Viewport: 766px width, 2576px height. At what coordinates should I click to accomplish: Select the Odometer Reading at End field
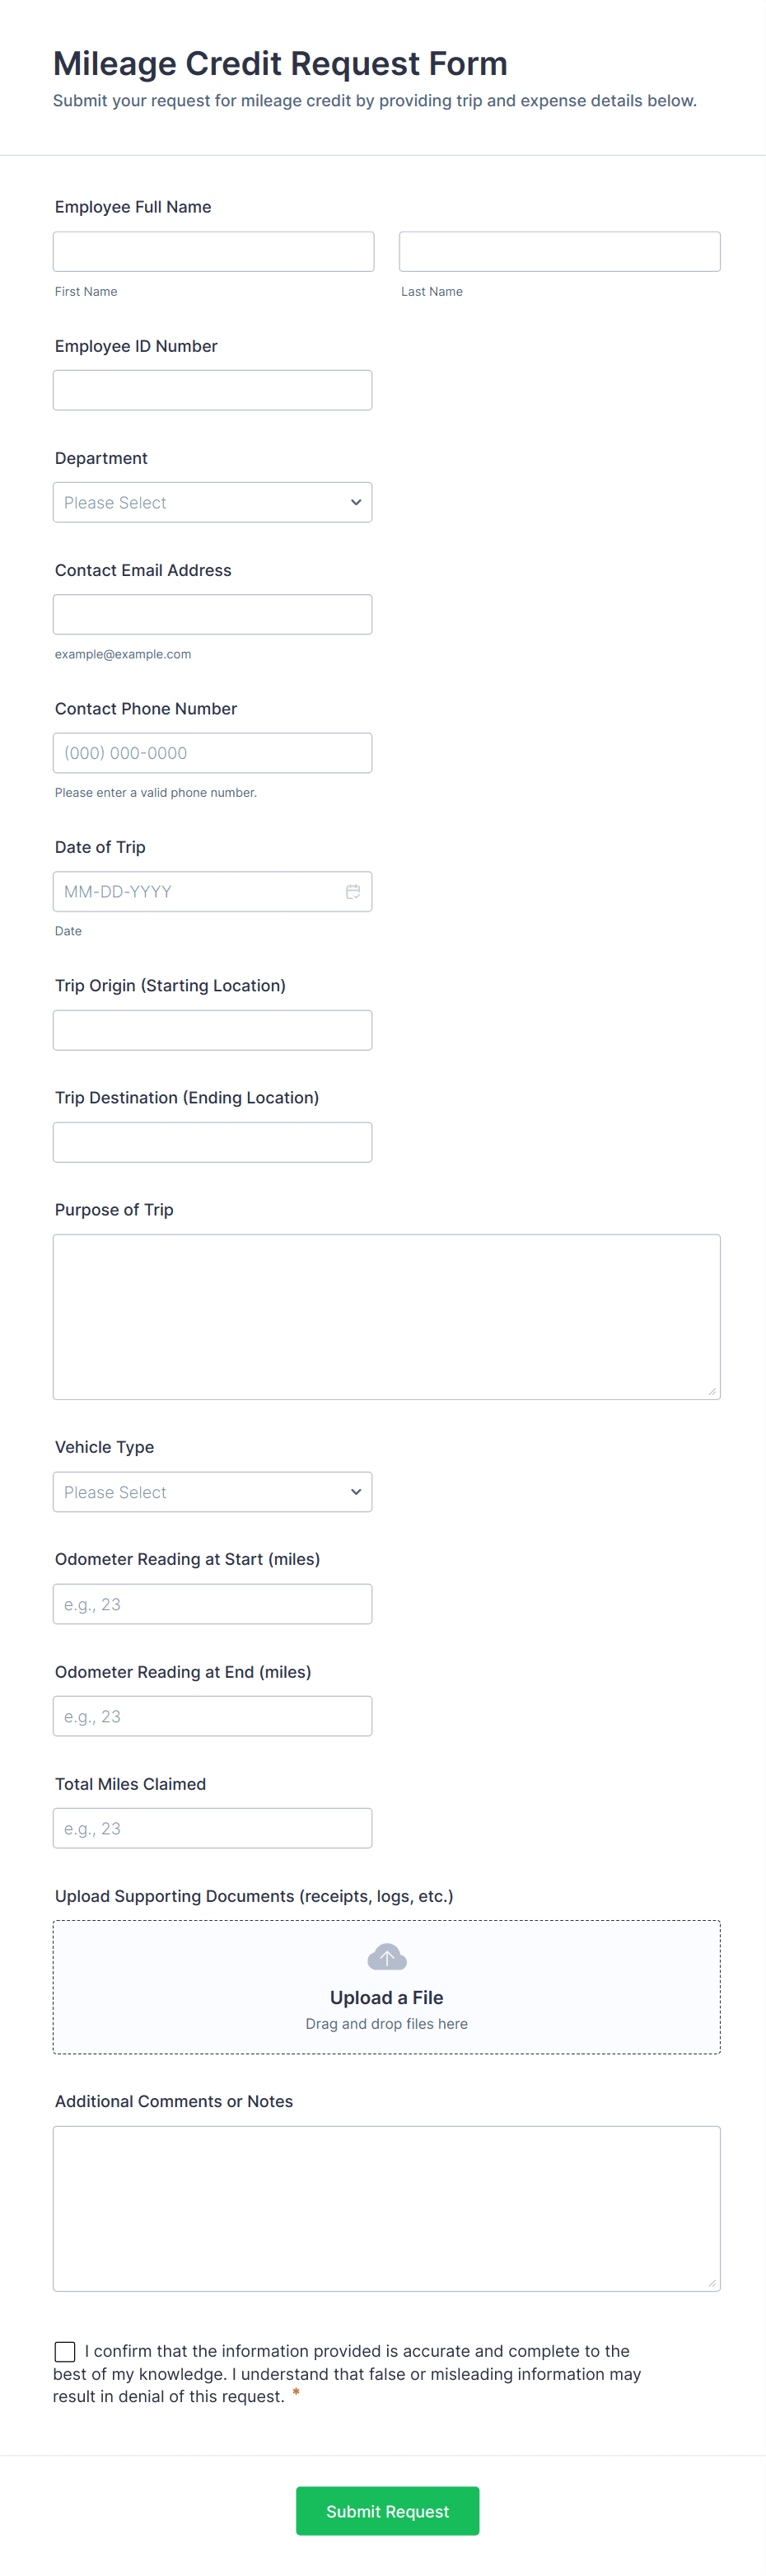tap(212, 1716)
